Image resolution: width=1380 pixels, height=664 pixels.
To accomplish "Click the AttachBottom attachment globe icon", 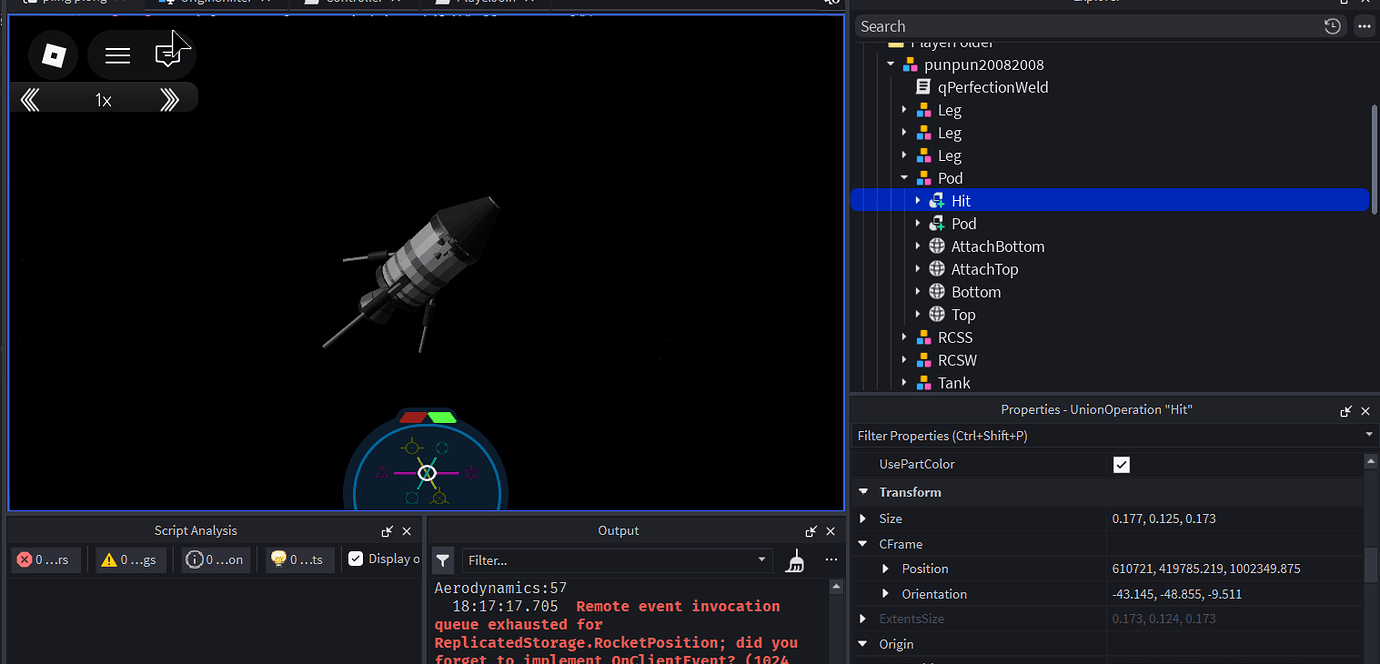I will pyautogui.click(x=937, y=246).
